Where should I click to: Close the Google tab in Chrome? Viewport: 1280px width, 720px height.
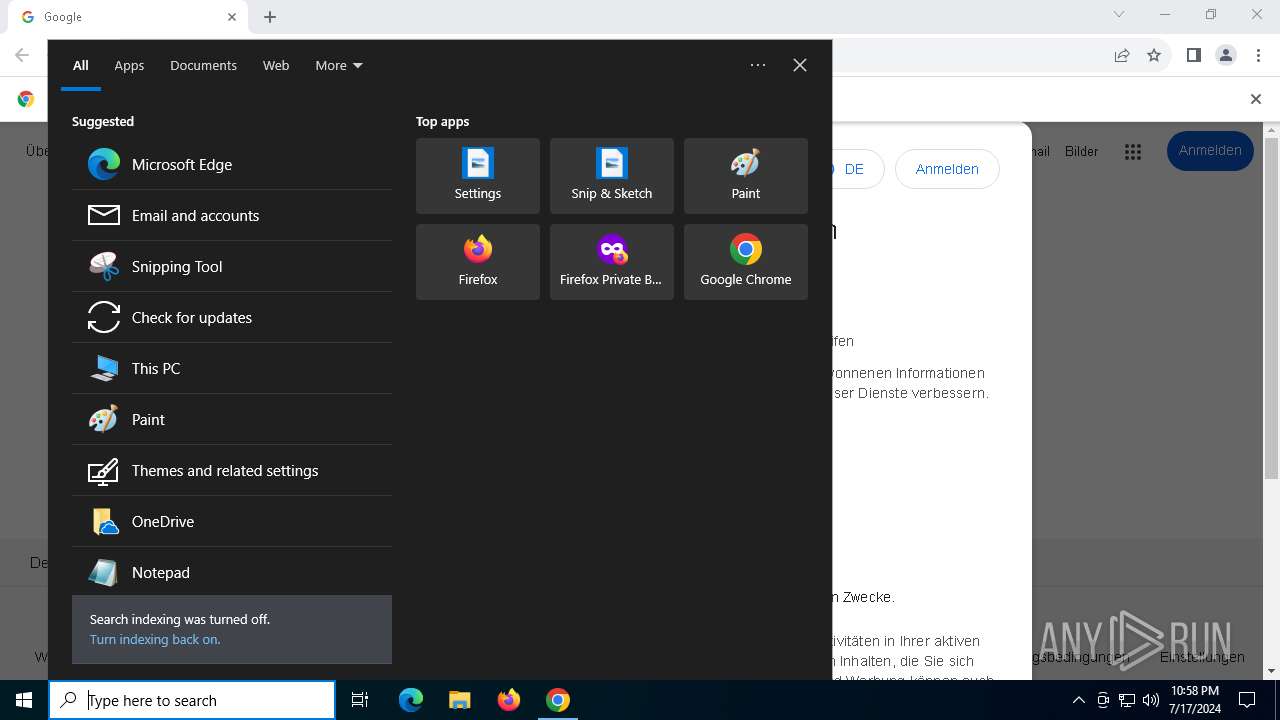(x=232, y=17)
